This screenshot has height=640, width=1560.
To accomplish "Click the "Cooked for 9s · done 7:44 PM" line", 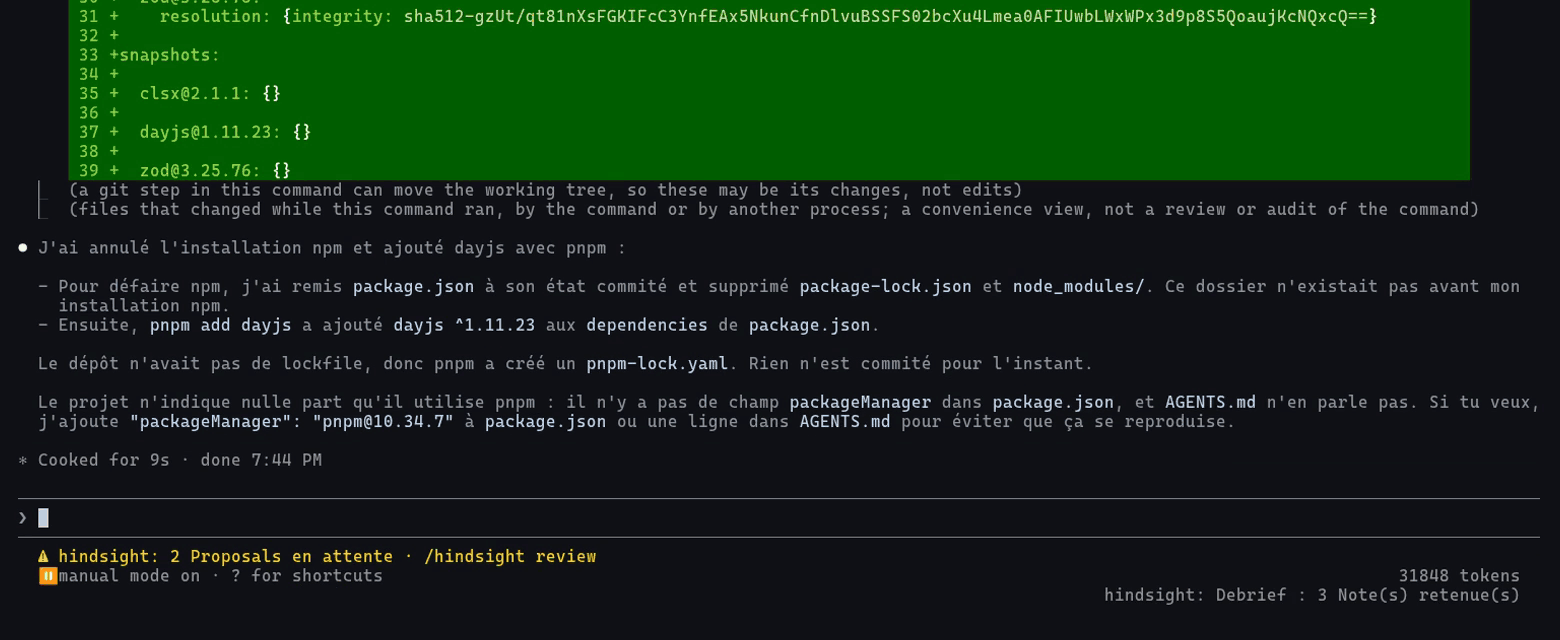I will [x=180, y=460].
